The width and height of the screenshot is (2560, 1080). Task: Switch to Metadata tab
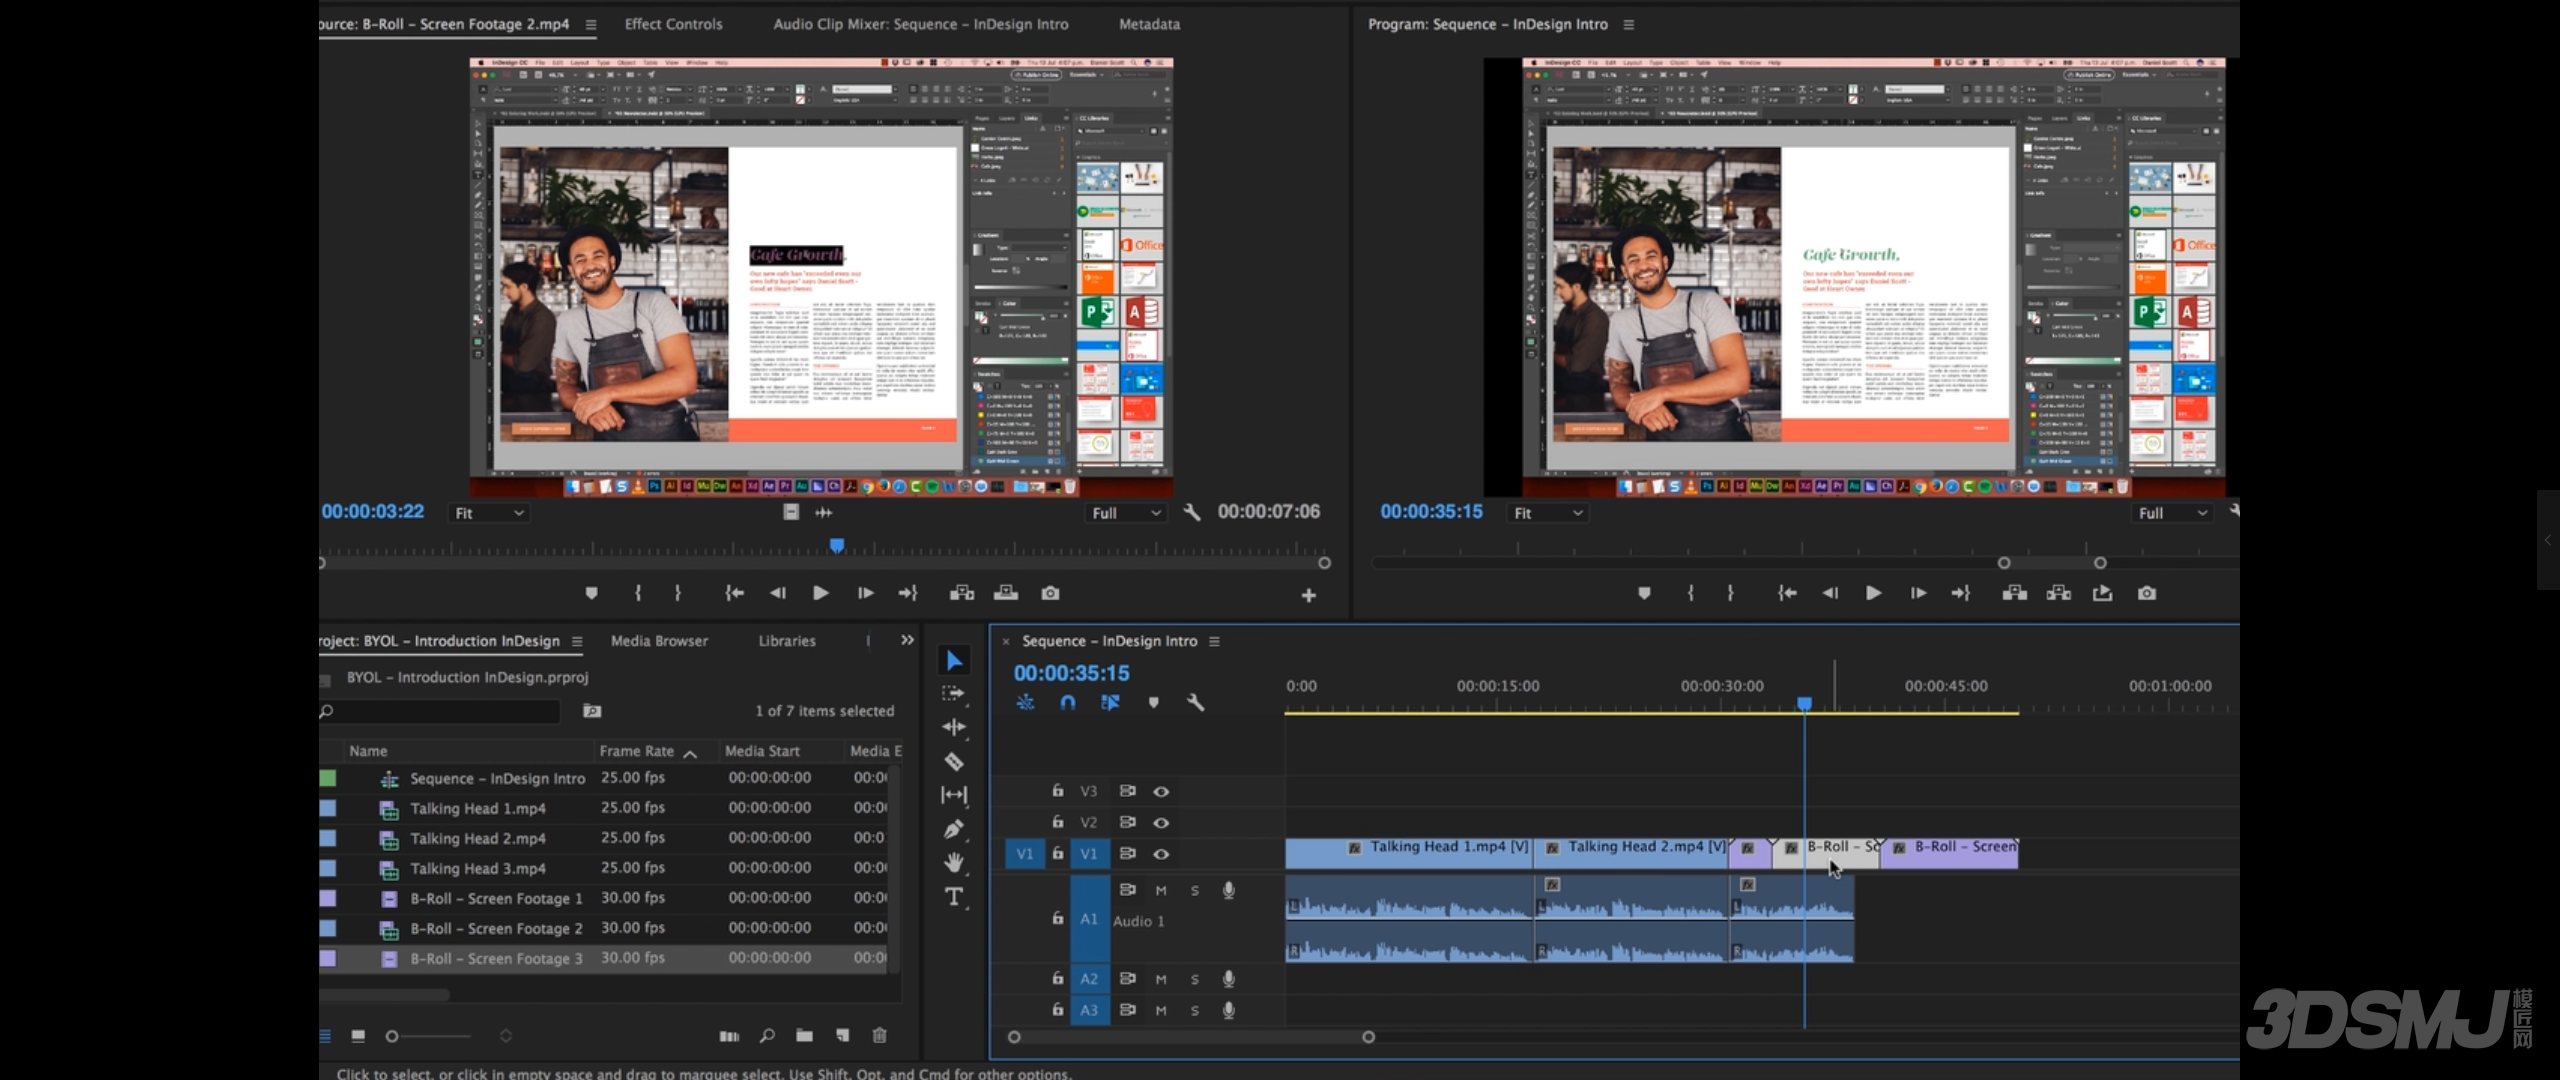coord(1149,24)
